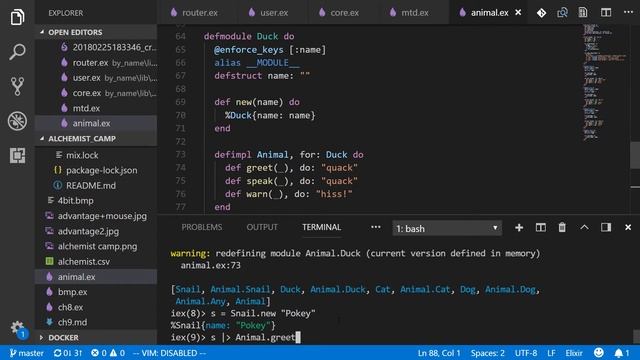Change encoding via UTF-8 status entry

(x=526, y=353)
